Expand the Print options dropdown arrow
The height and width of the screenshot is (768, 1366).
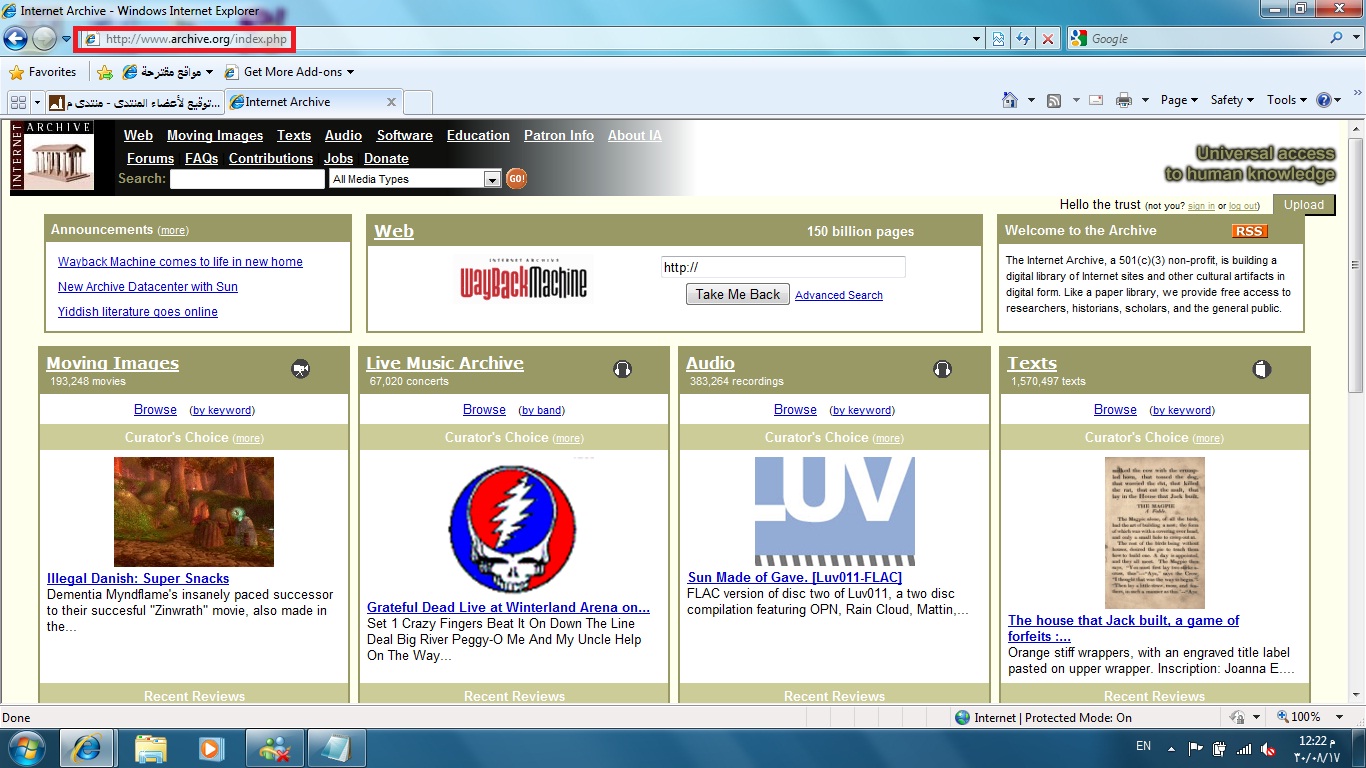pyautogui.click(x=1144, y=100)
